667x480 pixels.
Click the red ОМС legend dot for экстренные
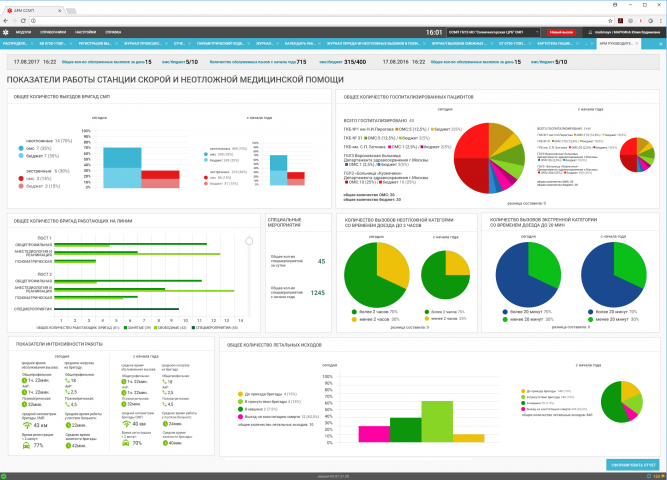point(21,179)
